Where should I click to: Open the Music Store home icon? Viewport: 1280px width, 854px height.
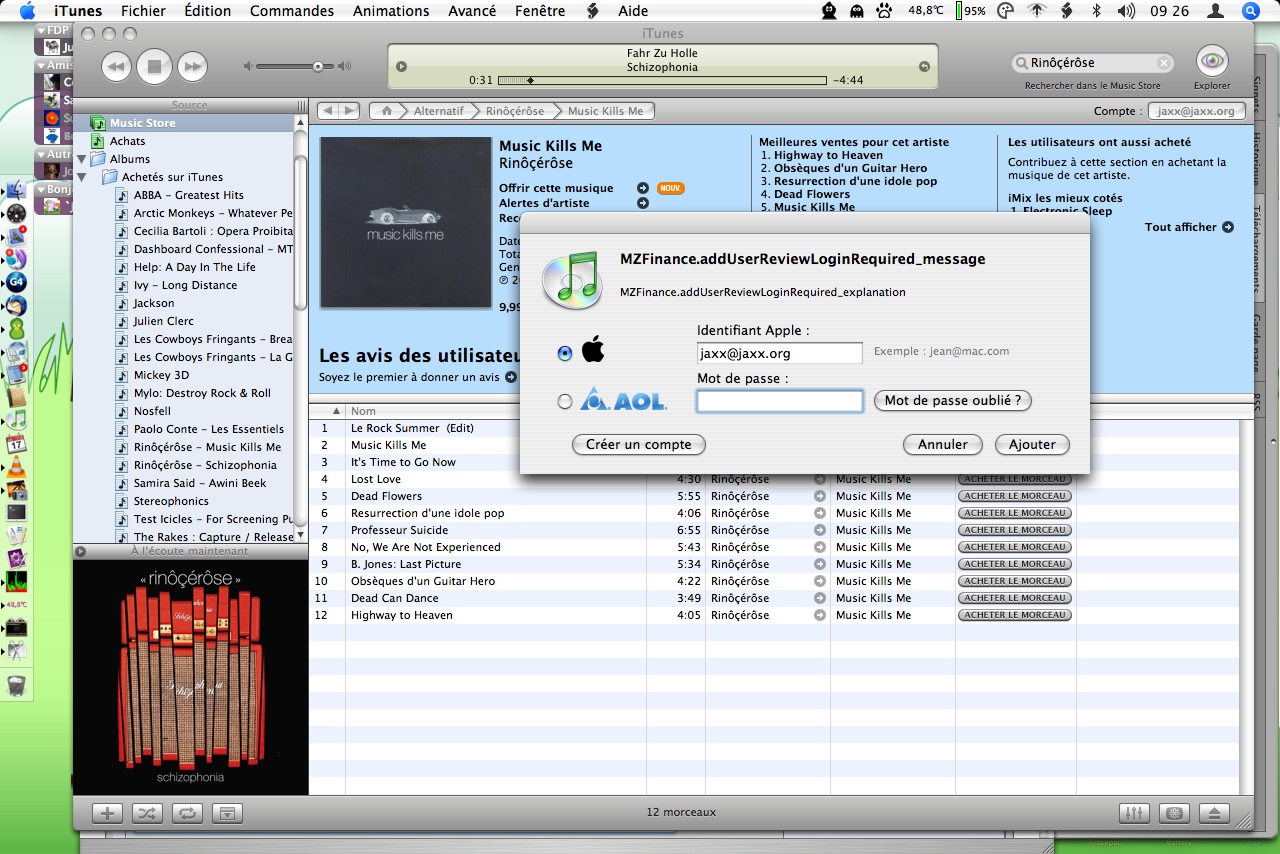point(386,111)
